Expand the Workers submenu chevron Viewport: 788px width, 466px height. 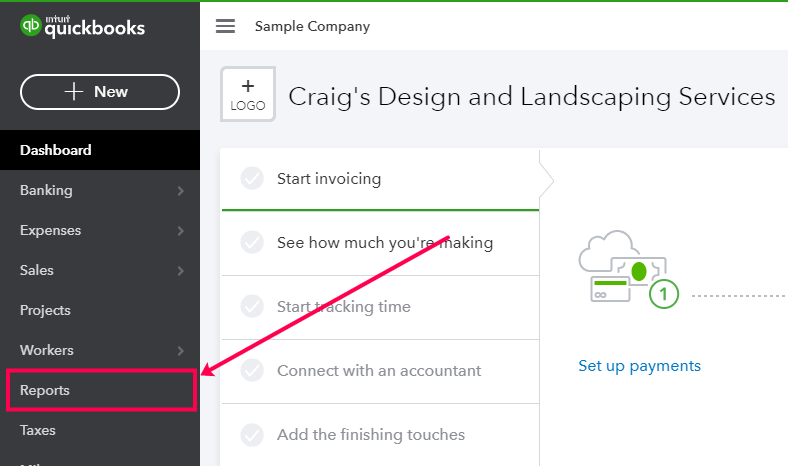click(x=180, y=351)
